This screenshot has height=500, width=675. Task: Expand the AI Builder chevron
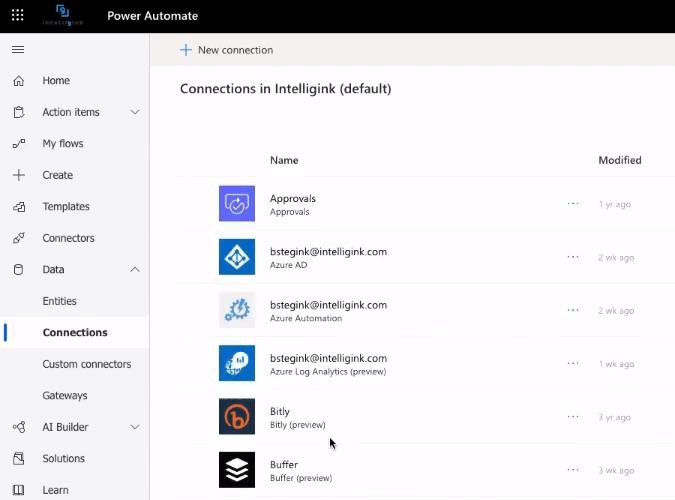pos(135,427)
